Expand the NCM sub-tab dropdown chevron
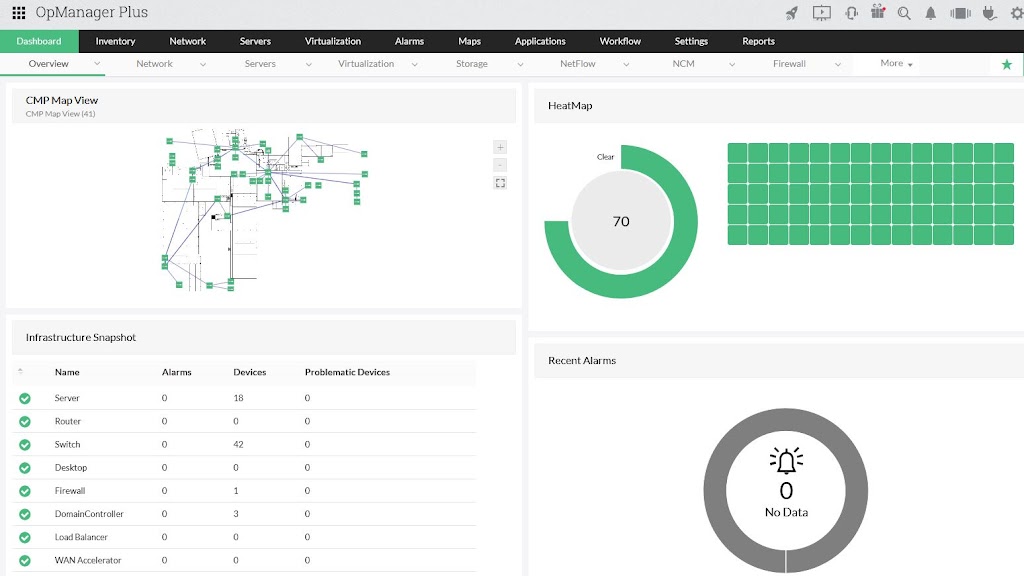The width and height of the screenshot is (1024, 576). coord(732,65)
